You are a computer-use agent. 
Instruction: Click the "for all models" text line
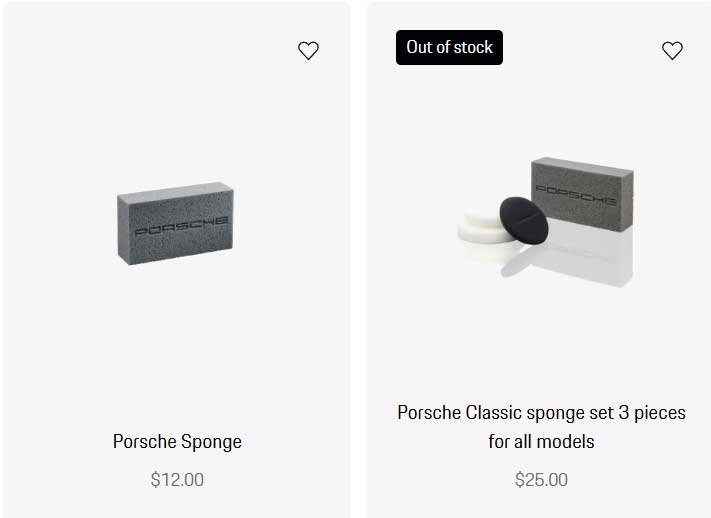pos(541,441)
